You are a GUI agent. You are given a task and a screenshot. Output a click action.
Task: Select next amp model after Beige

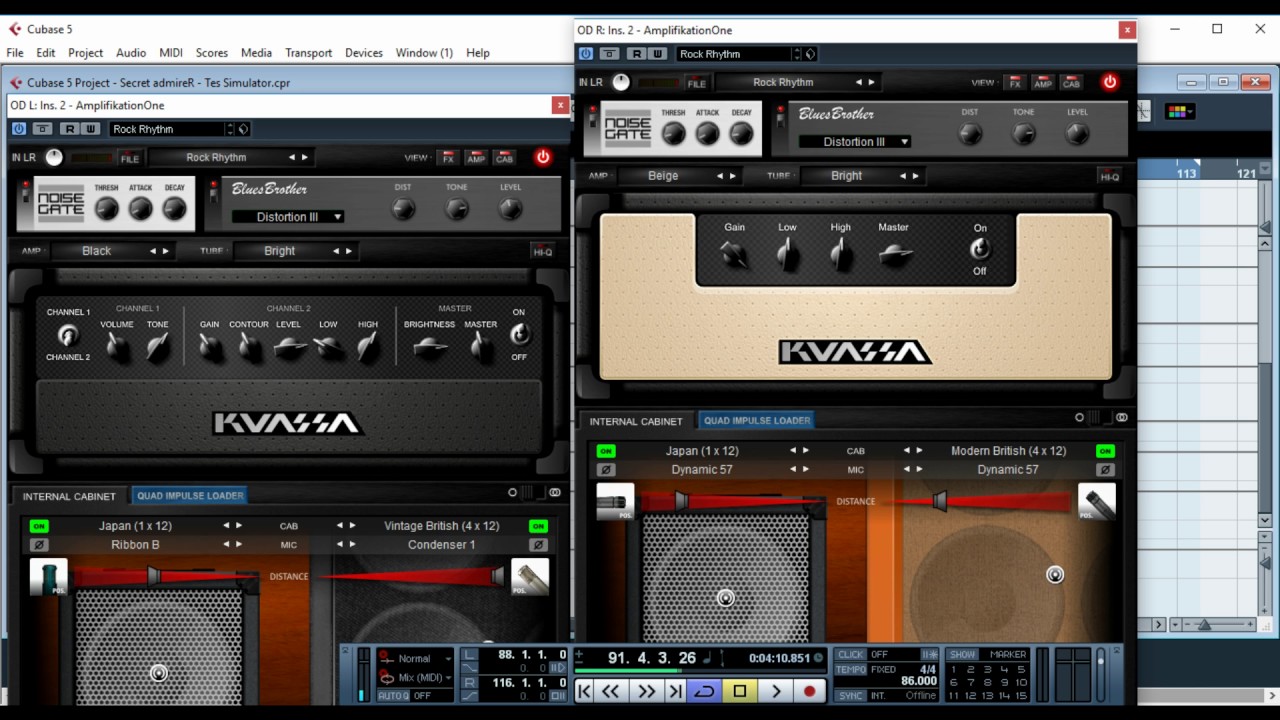click(x=732, y=176)
